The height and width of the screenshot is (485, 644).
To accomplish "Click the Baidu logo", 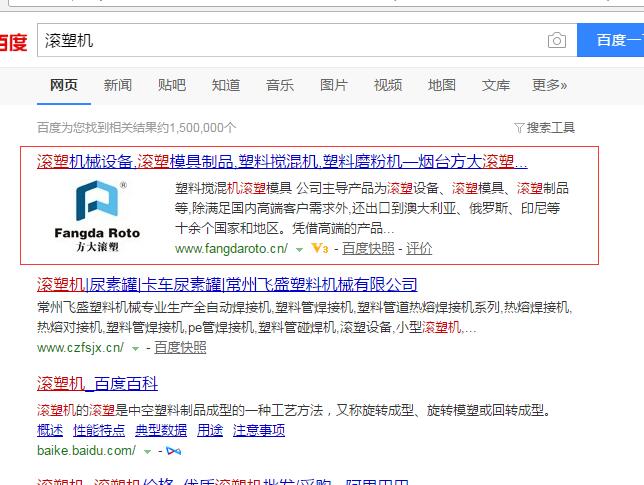I will tap(12, 41).
